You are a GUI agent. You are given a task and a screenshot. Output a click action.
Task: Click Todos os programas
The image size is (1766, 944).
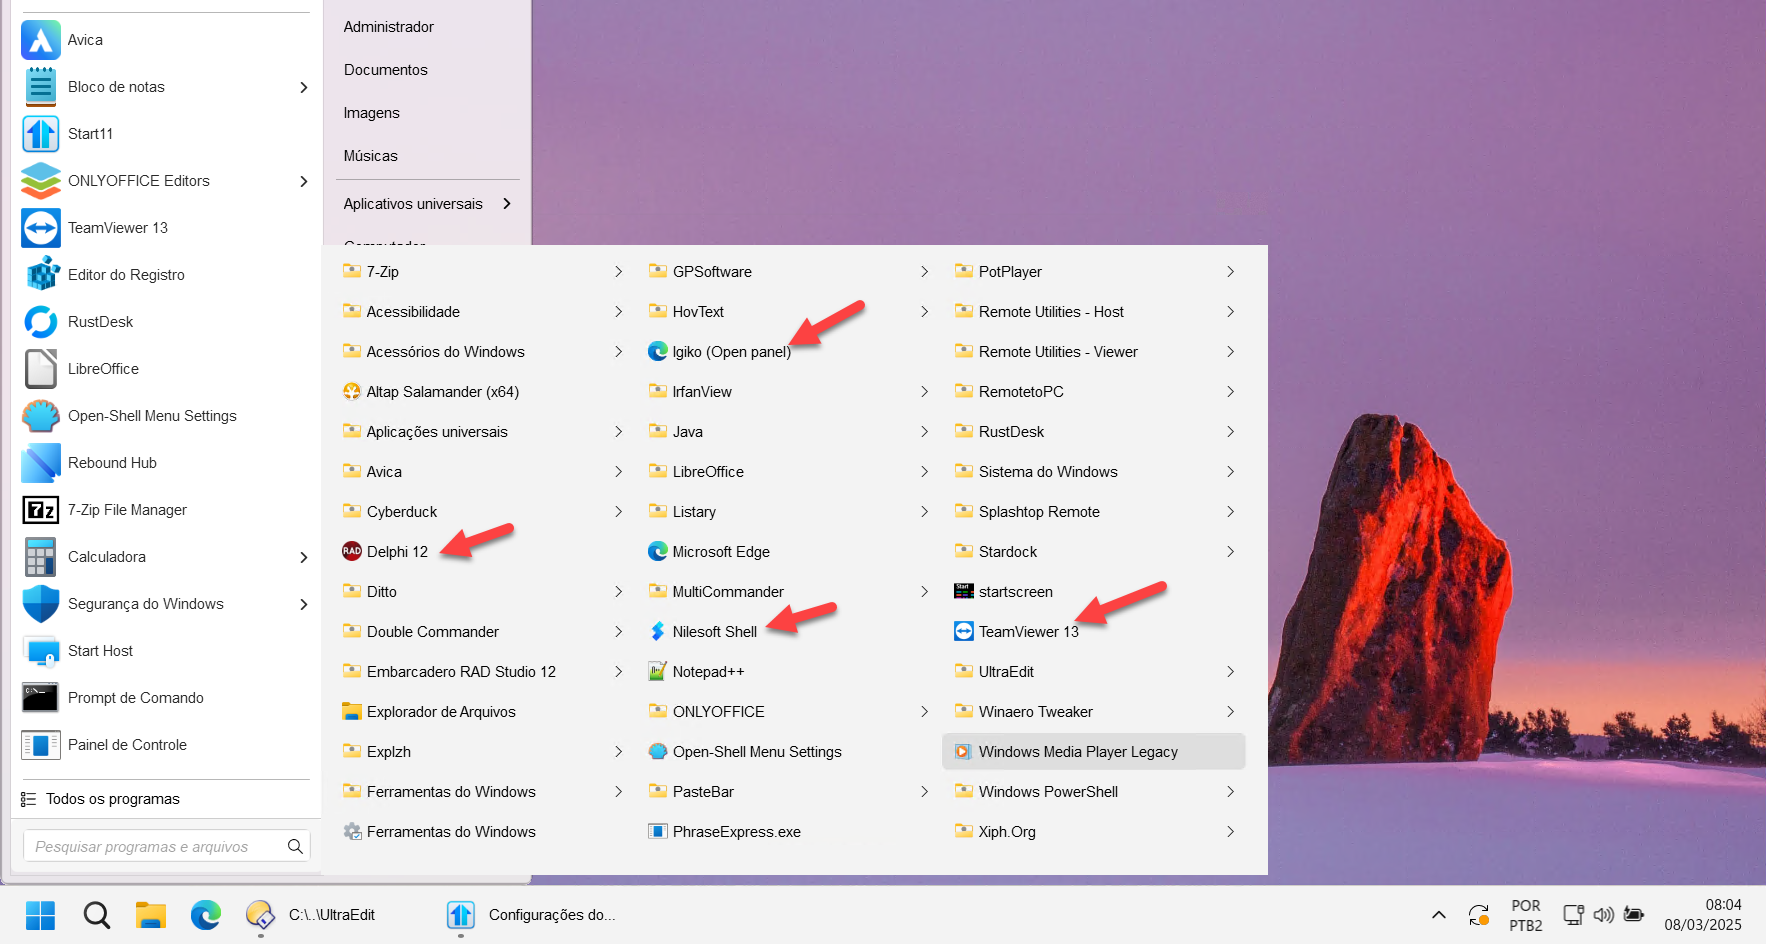(113, 799)
